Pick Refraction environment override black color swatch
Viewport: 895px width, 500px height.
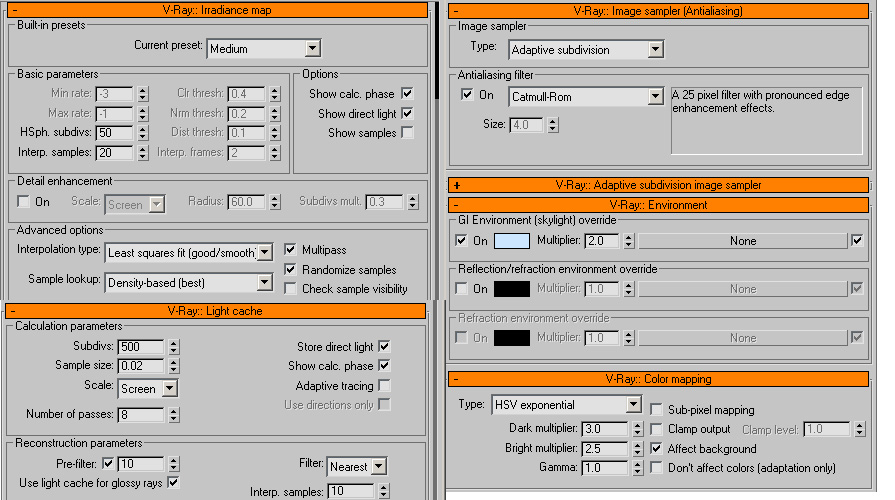(x=512, y=338)
